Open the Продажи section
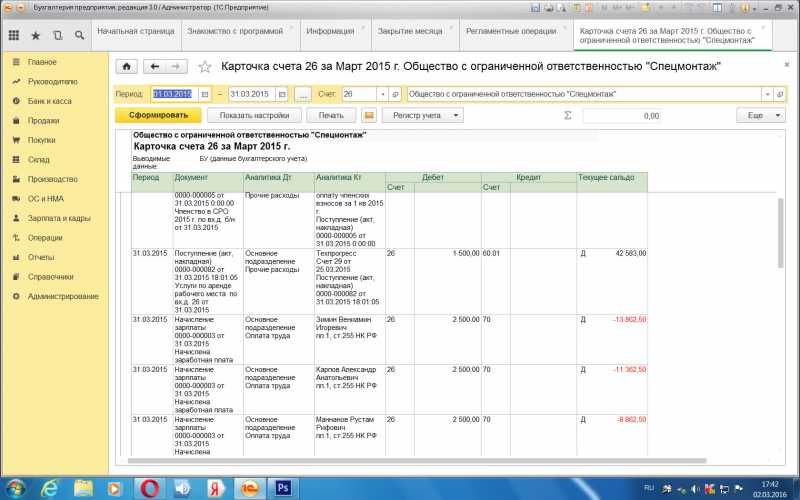This screenshot has height=500, width=800. coord(43,120)
